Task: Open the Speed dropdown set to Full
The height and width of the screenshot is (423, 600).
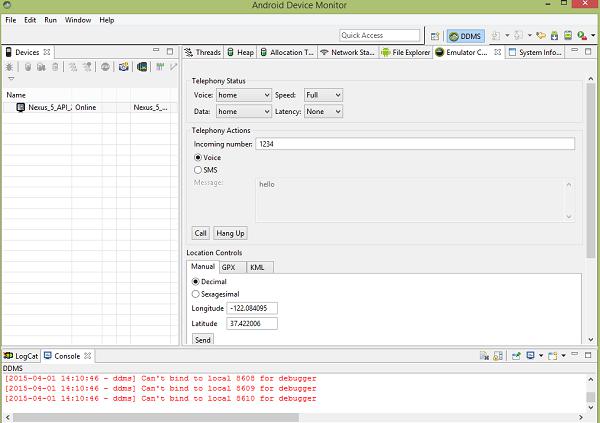Action: 323,95
